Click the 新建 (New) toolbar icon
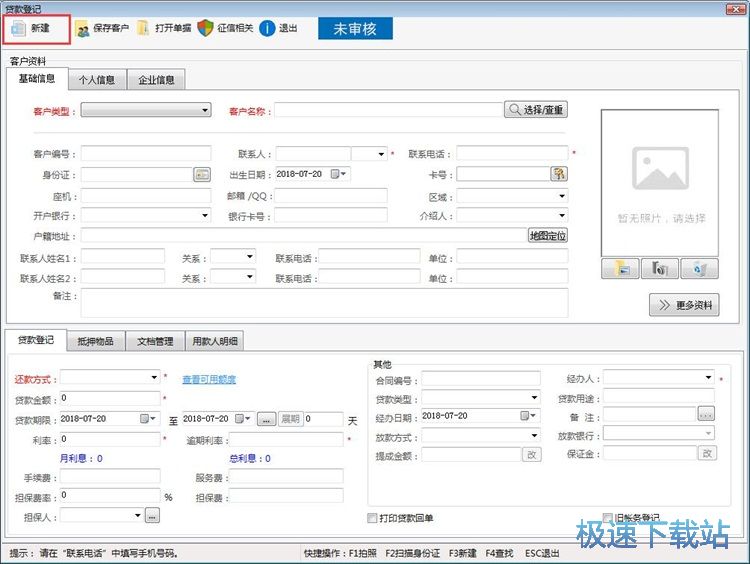 tap(18, 29)
